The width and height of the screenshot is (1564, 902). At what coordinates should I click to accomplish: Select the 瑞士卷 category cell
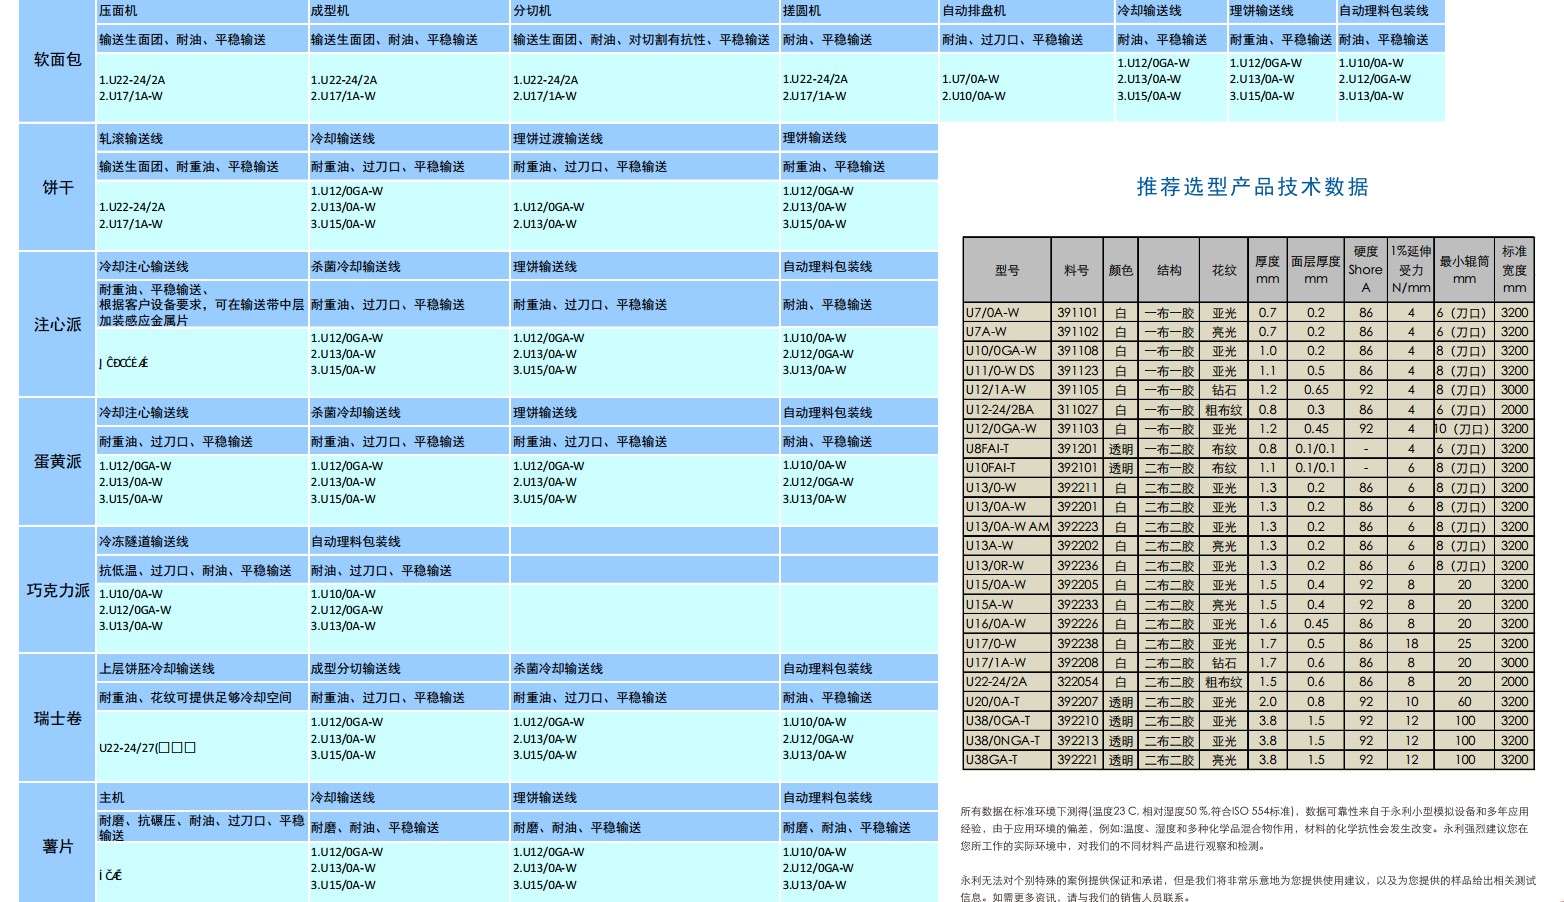point(57,718)
